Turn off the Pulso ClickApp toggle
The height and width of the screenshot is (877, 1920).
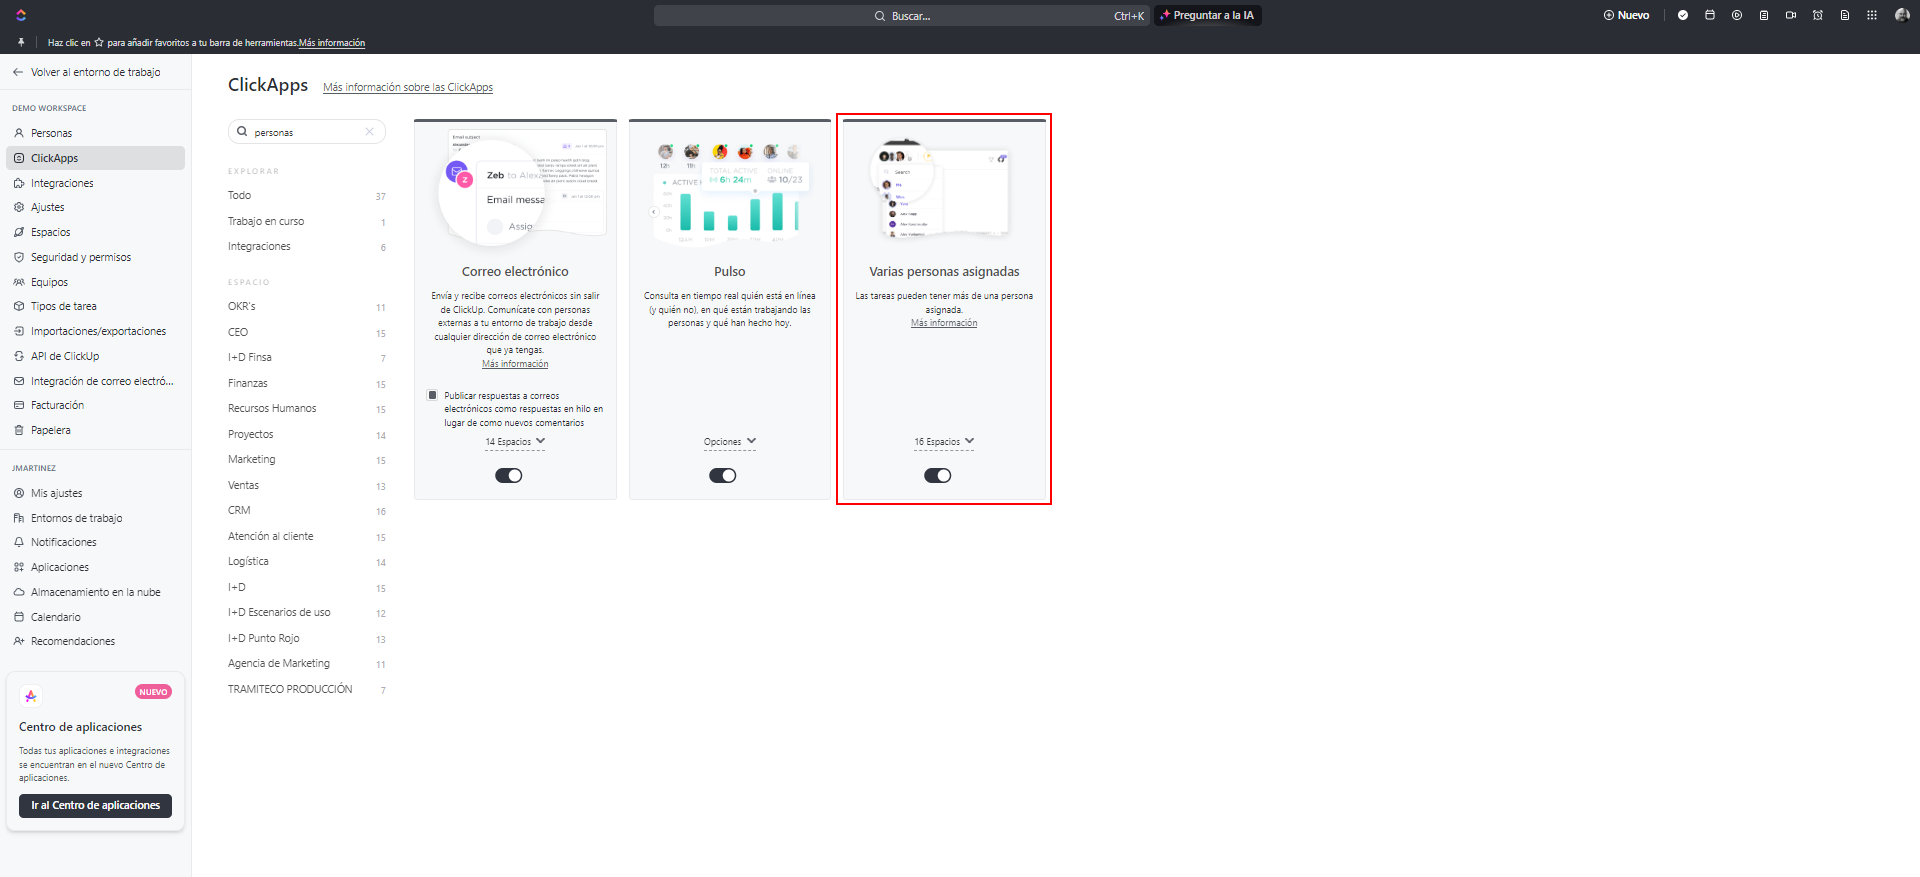[723, 476]
